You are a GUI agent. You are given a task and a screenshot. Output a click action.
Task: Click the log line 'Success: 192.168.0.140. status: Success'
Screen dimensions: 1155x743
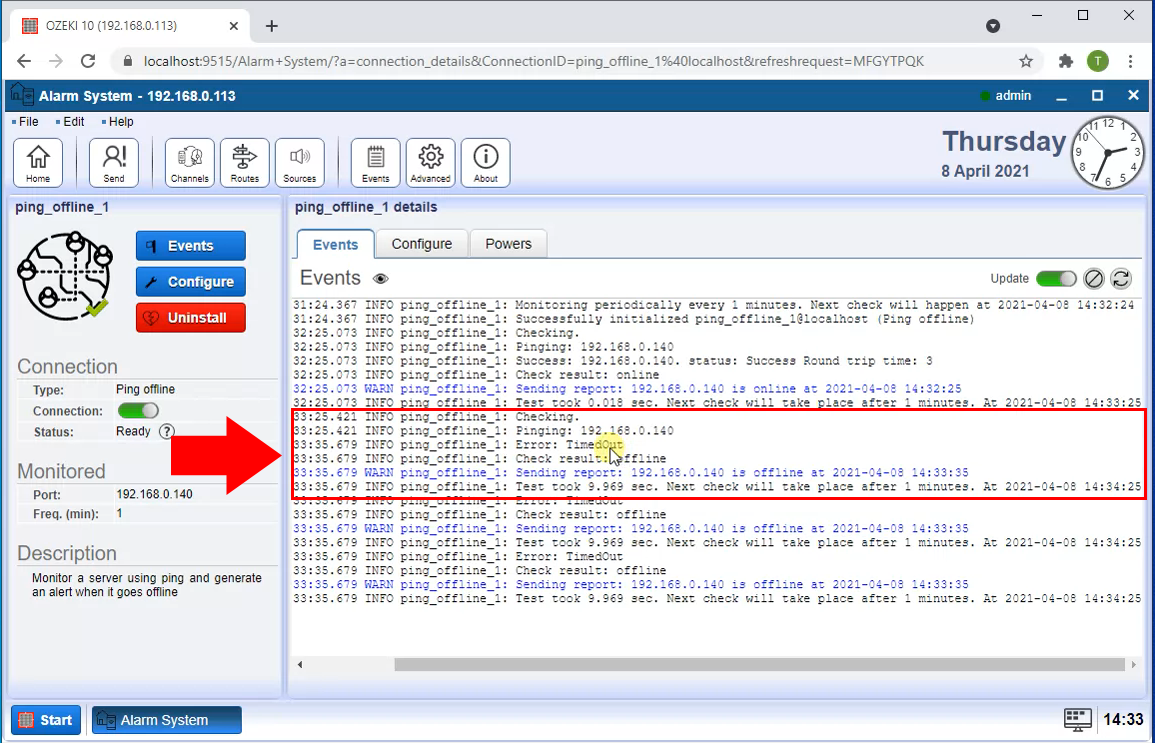613,362
